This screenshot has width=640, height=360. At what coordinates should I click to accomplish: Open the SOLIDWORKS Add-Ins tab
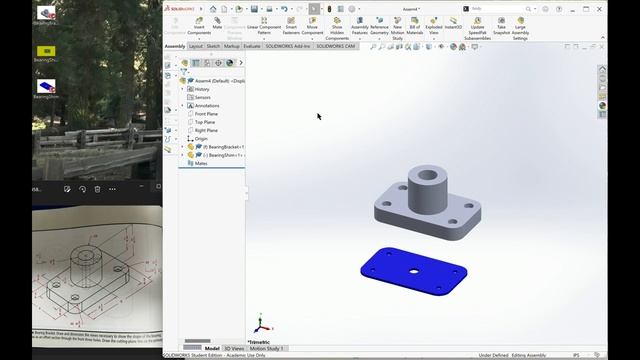point(288,47)
